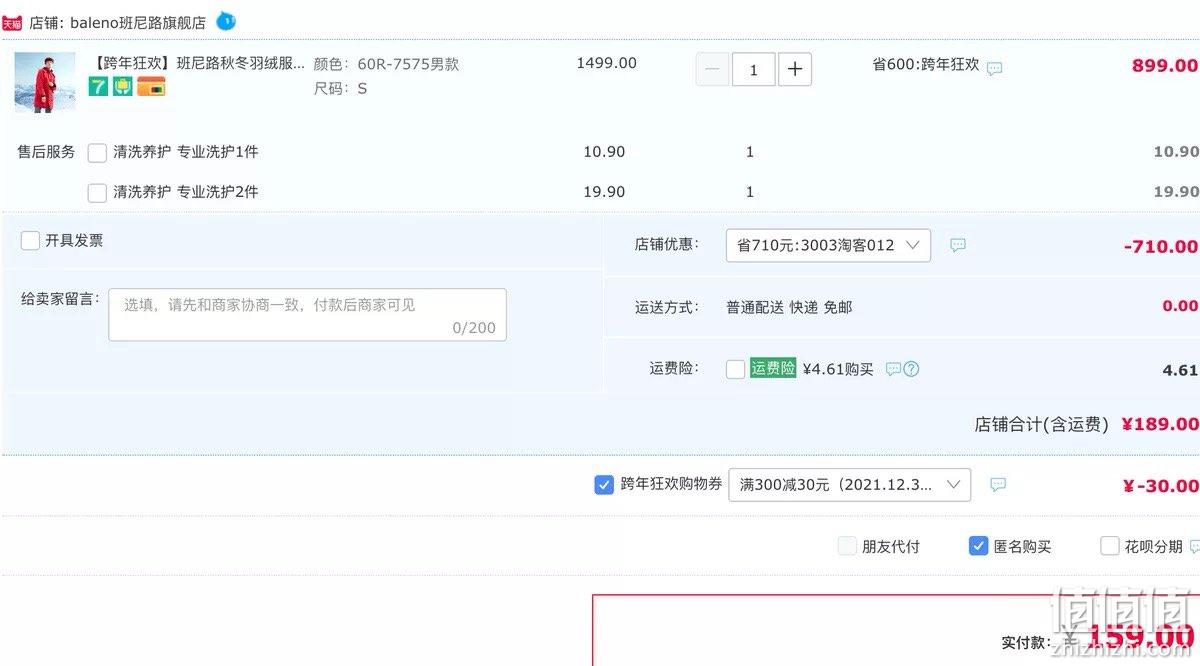This screenshot has width=1200, height=666.
Task: Click the ¥189.00 store subtotal amount
Action: (x=1160, y=424)
